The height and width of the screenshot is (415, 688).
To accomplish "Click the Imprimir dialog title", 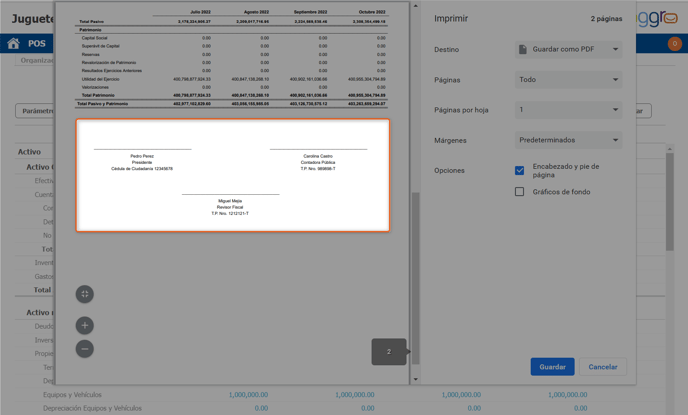I will [x=451, y=18].
